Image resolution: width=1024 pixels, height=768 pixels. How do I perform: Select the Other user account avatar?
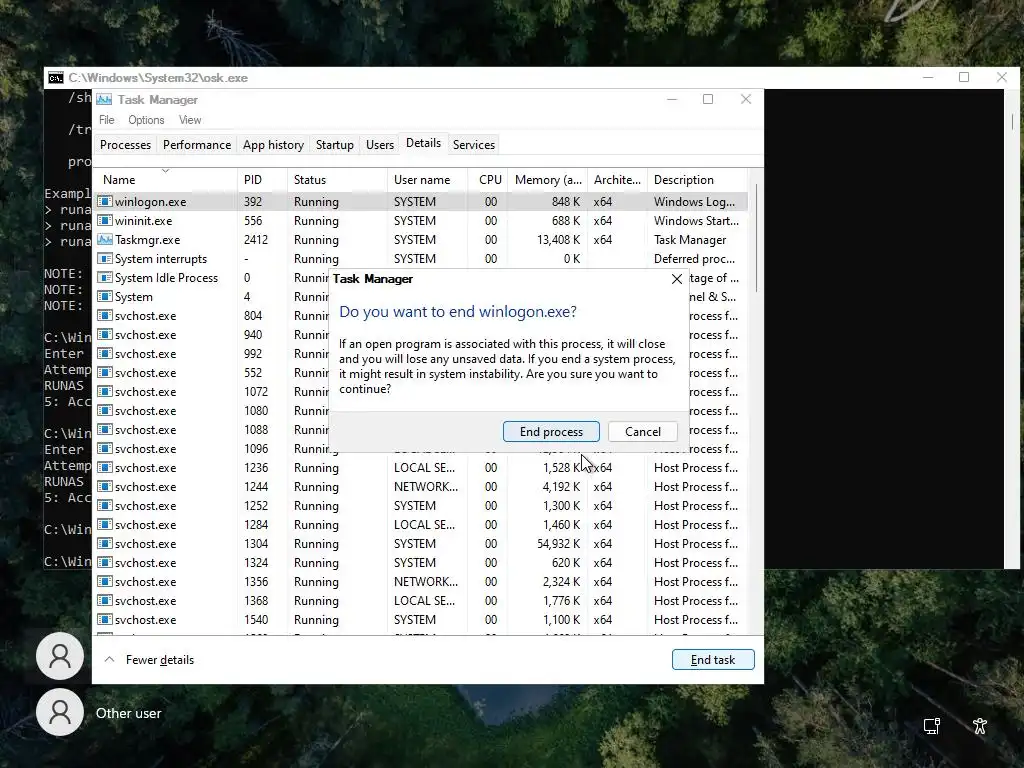point(60,712)
